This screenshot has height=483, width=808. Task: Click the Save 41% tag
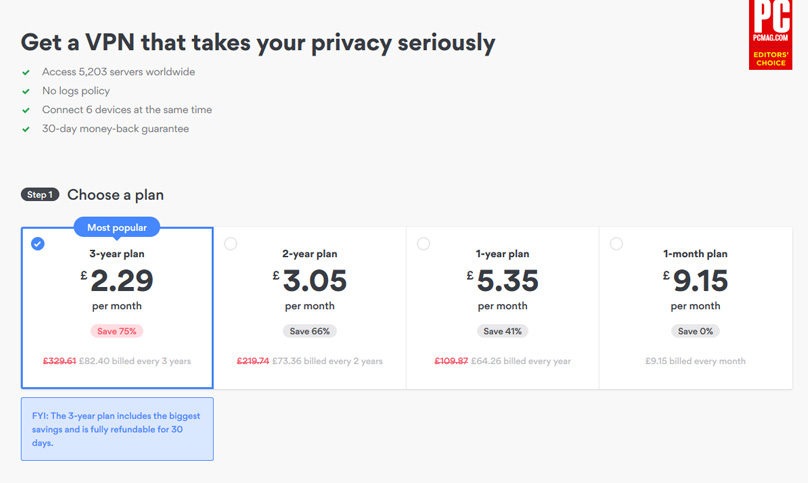click(x=502, y=331)
